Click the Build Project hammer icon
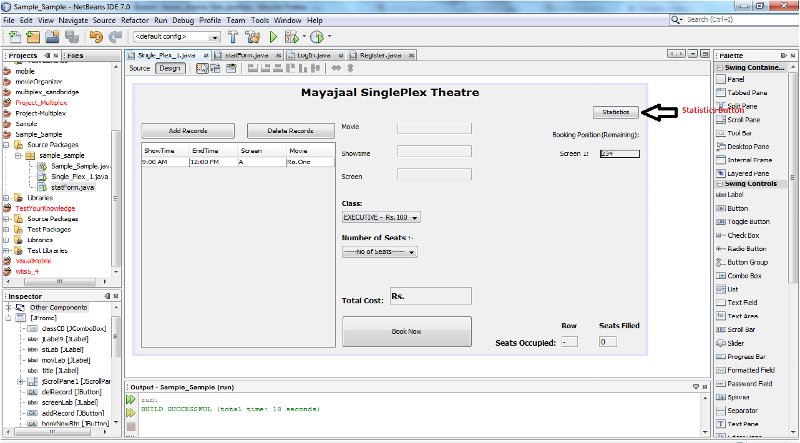Image resolution: width=800 pixels, height=443 pixels. 233,37
